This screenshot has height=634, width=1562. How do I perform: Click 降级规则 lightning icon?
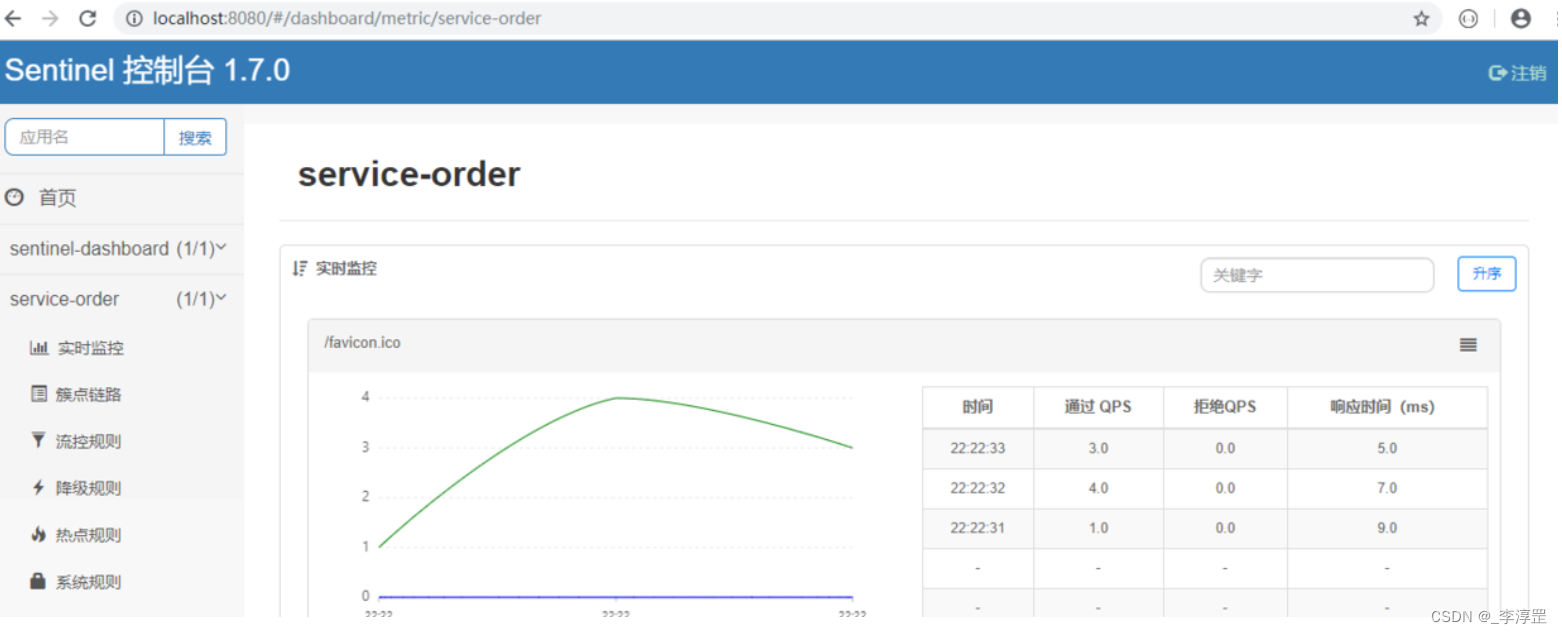[x=39, y=488]
